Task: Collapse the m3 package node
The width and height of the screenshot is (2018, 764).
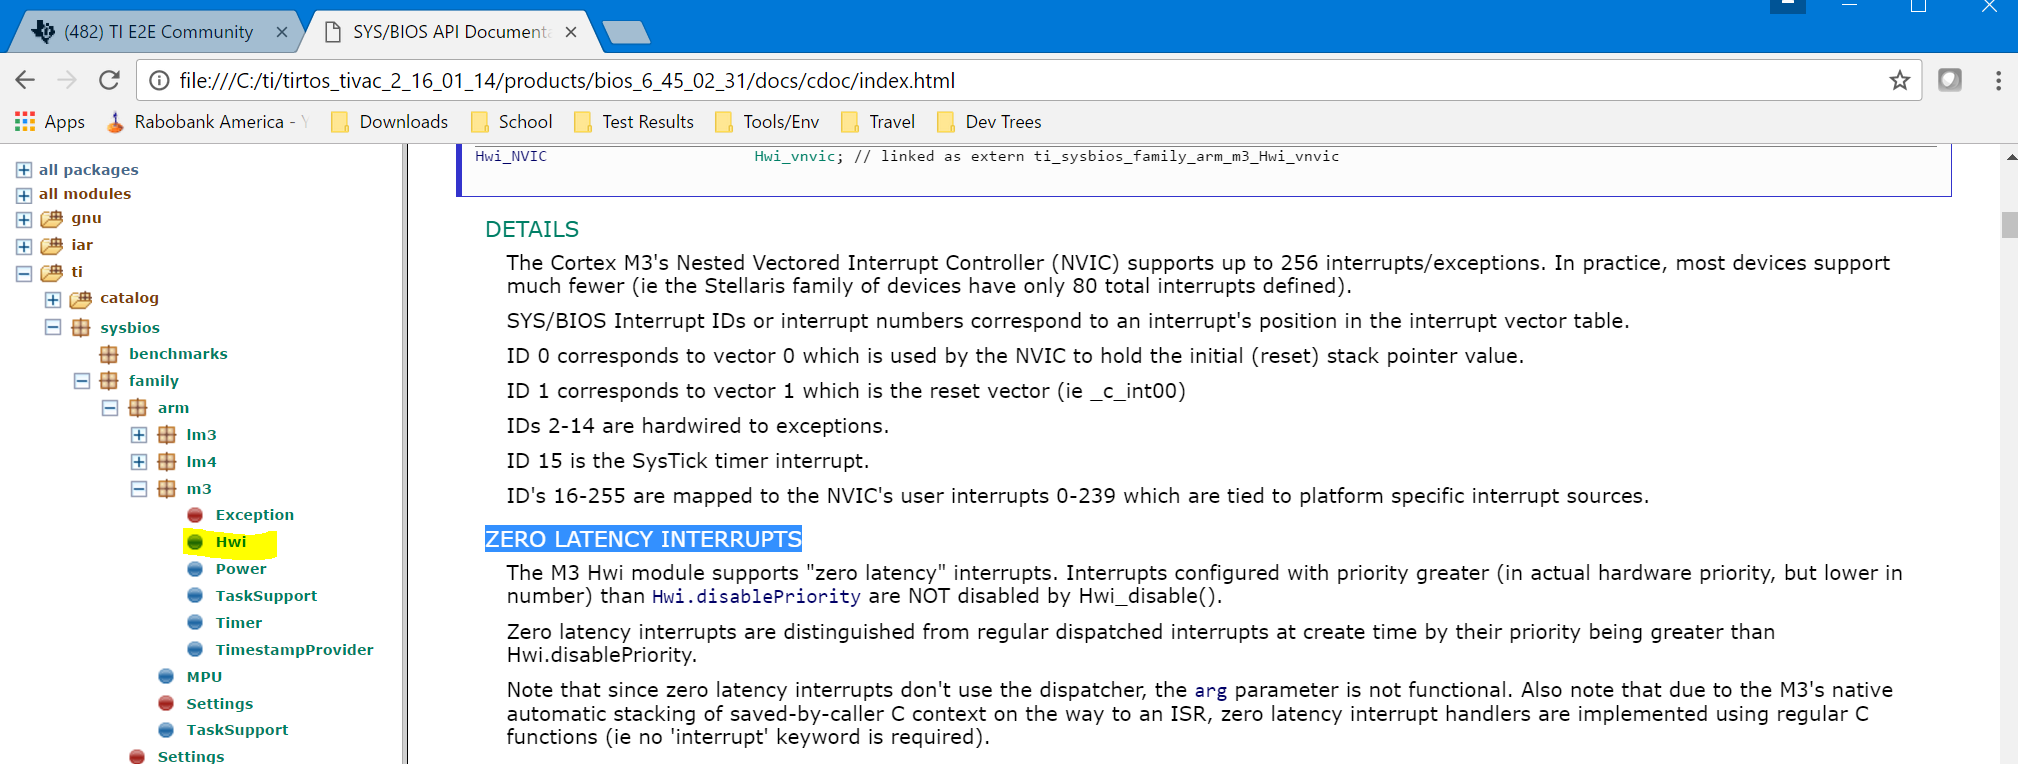Action: (x=139, y=488)
